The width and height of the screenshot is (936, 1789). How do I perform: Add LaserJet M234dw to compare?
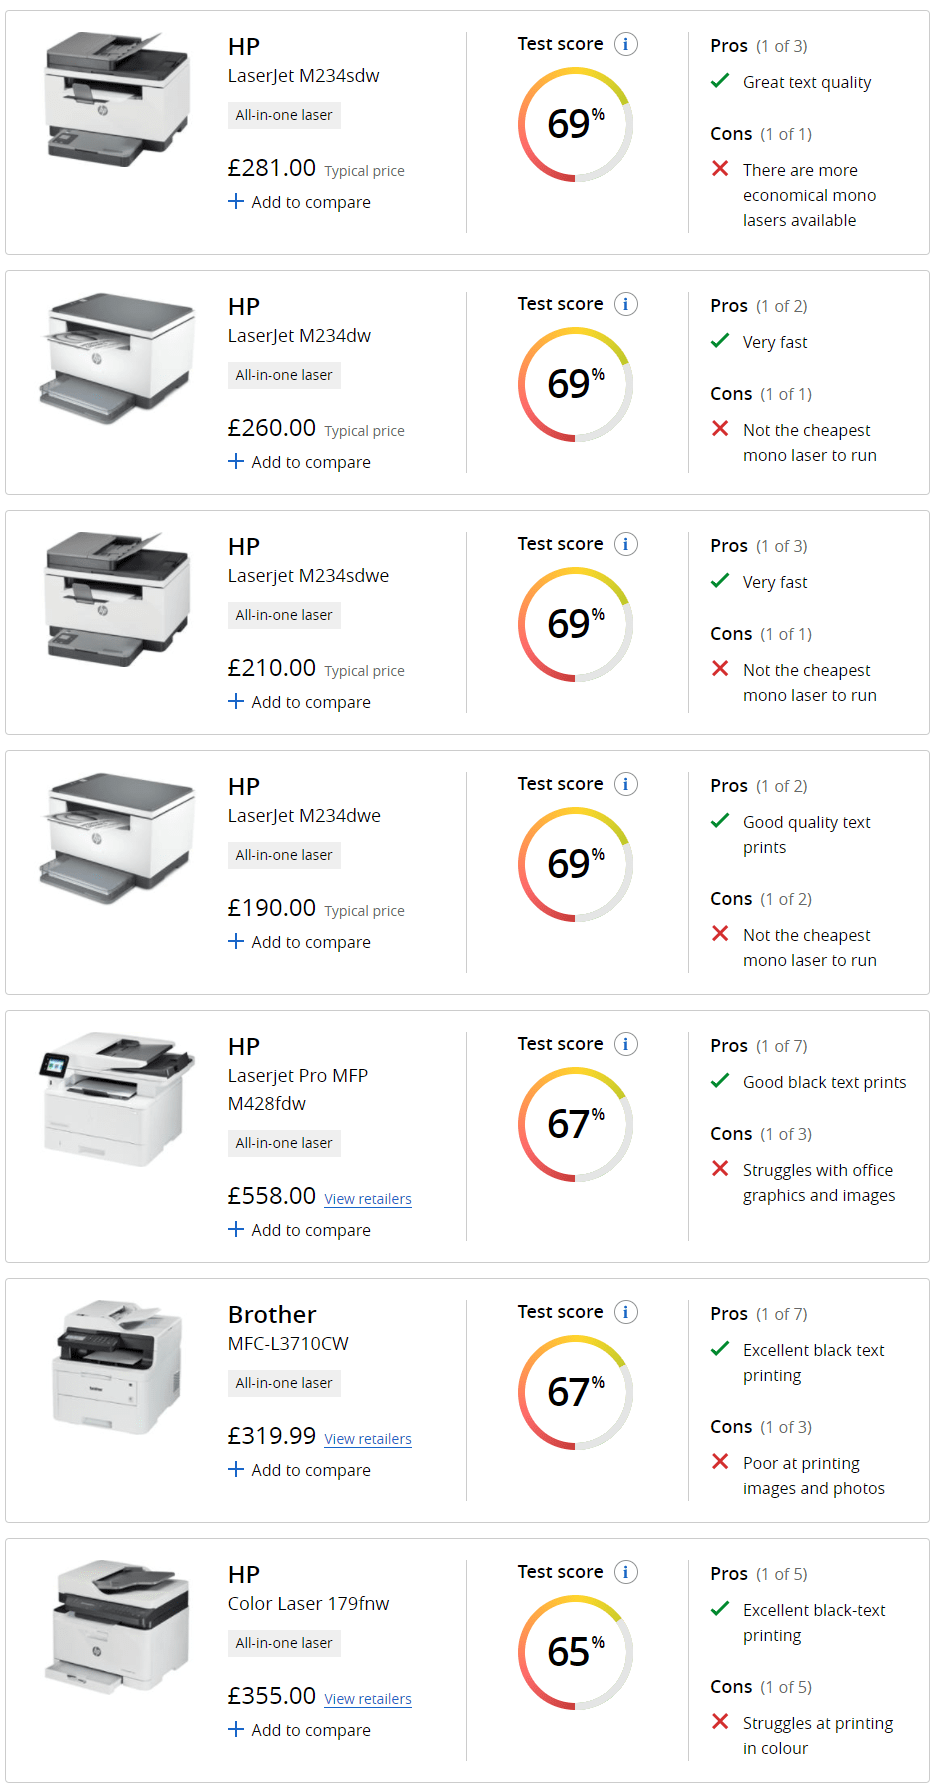(300, 462)
